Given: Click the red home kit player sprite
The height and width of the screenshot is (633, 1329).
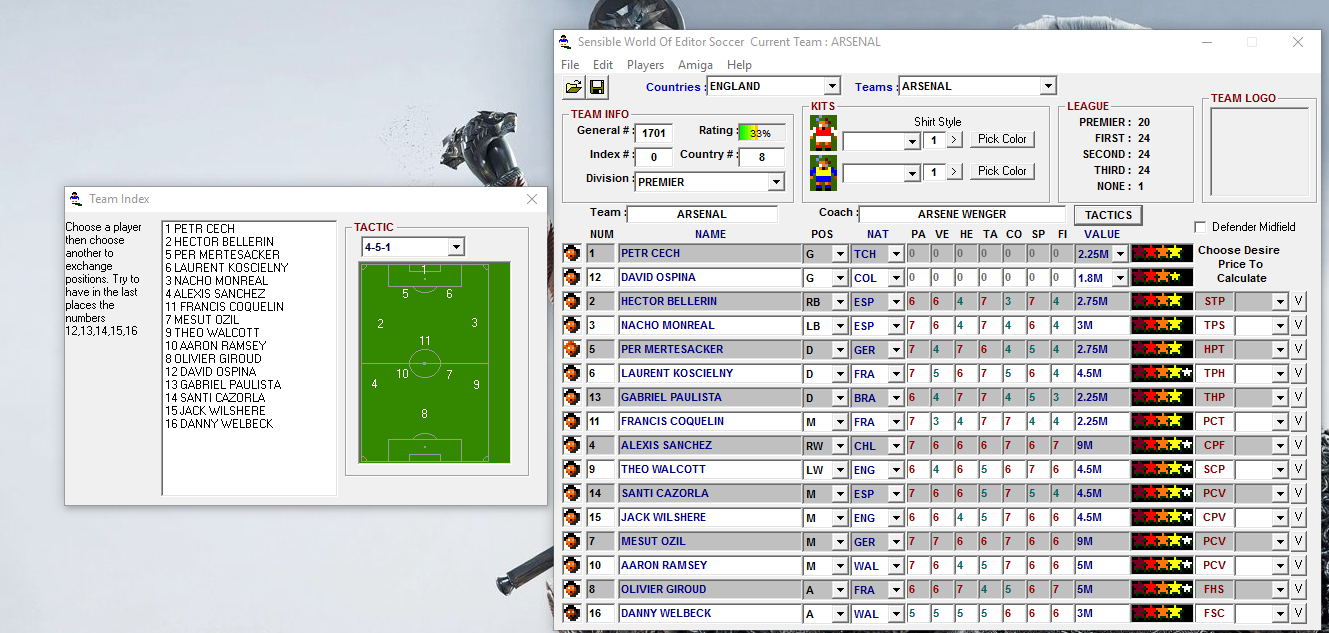Looking at the screenshot, I should (822, 134).
